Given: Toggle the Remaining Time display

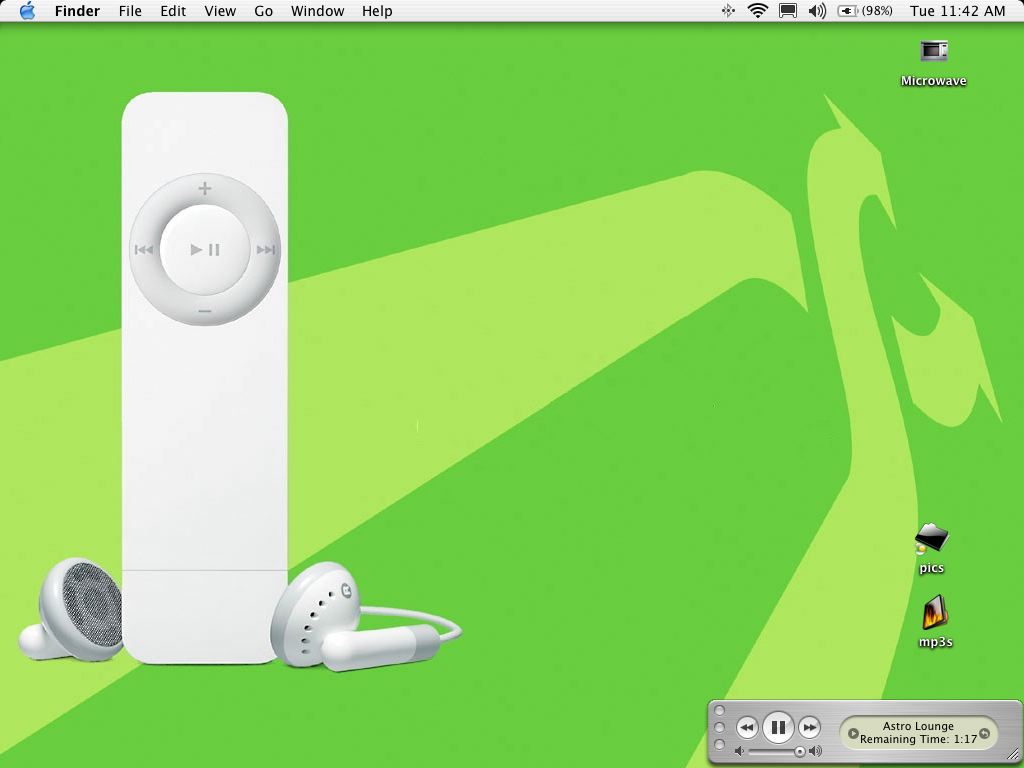Looking at the screenshot, I should pyautogui.click(x=918, y=739).
